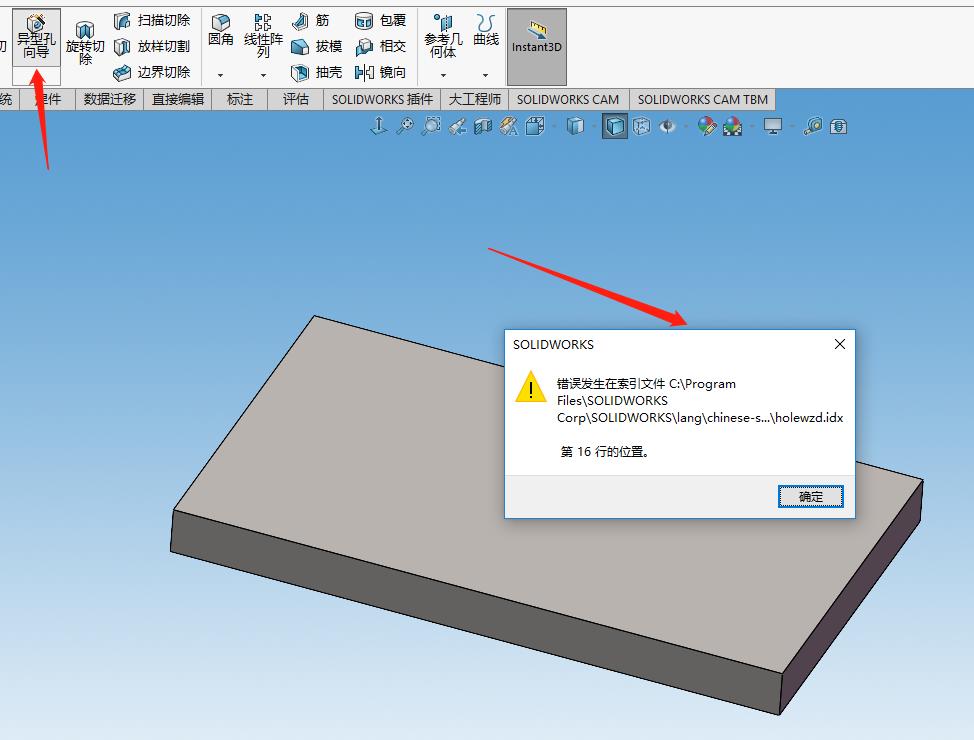Screen dimensions: 974x740
Task: Click the Edit Appearance color ball icon
Action: tap(706, 127)
